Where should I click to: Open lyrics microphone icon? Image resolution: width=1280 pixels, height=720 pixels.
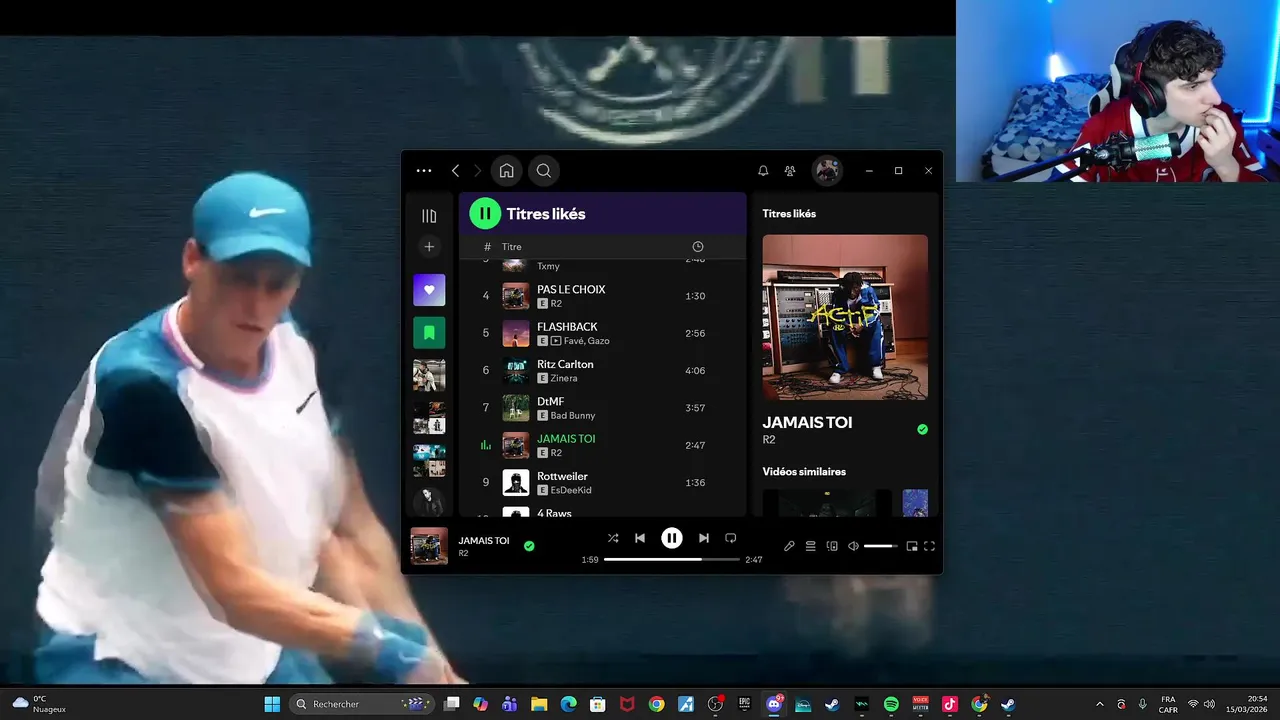click(789, 546)
